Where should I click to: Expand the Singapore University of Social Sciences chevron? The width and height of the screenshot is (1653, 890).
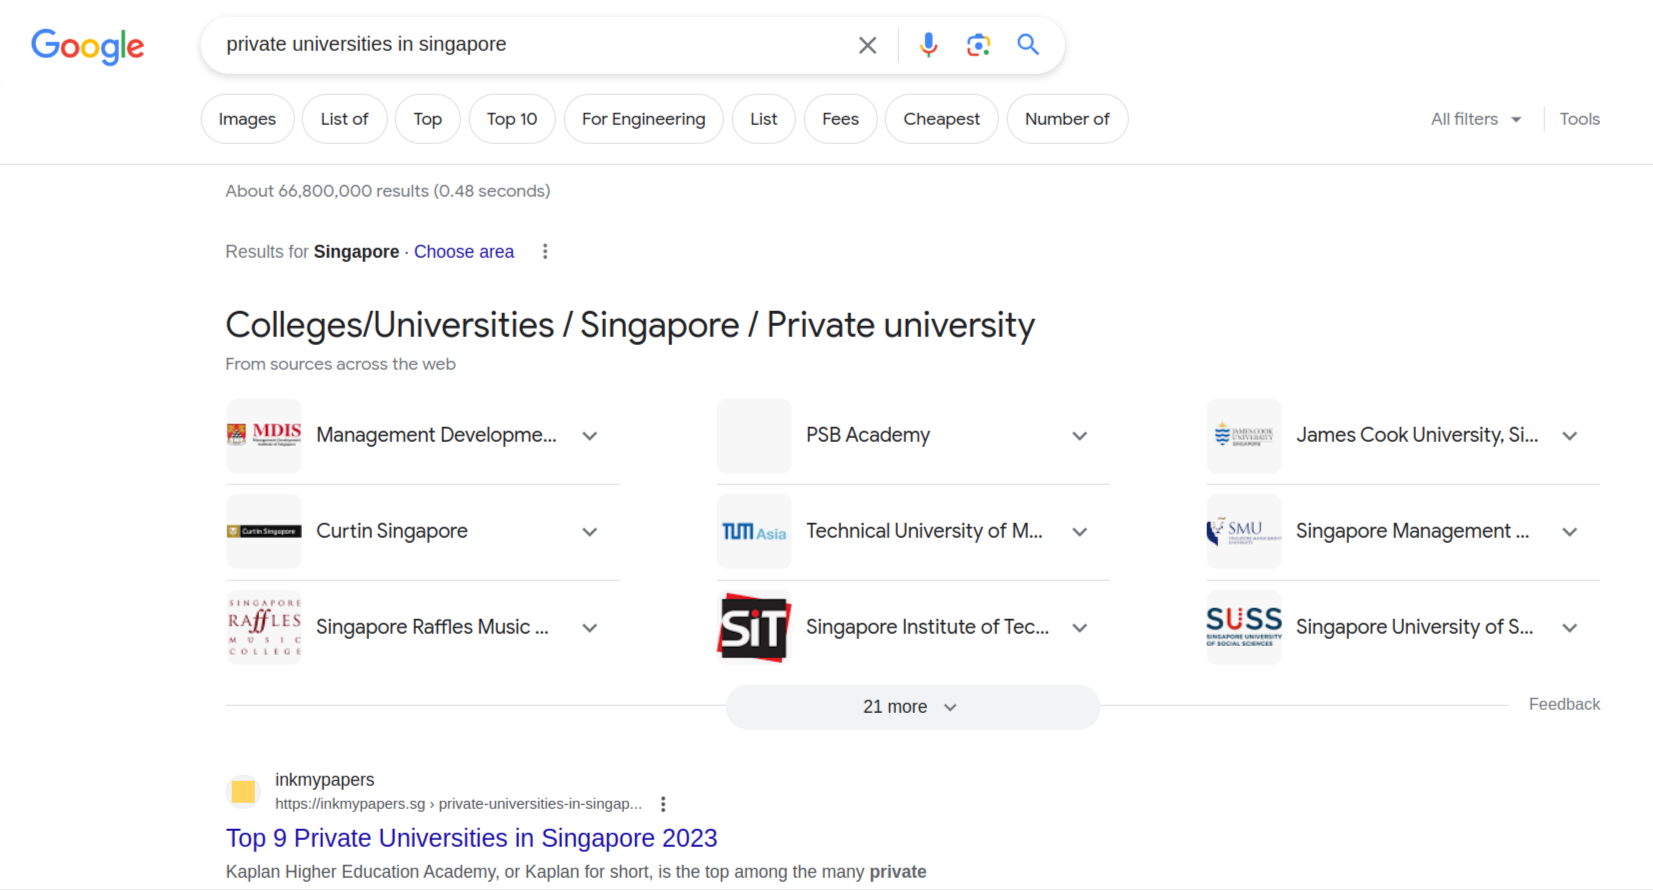click(x=1570, y=628)
